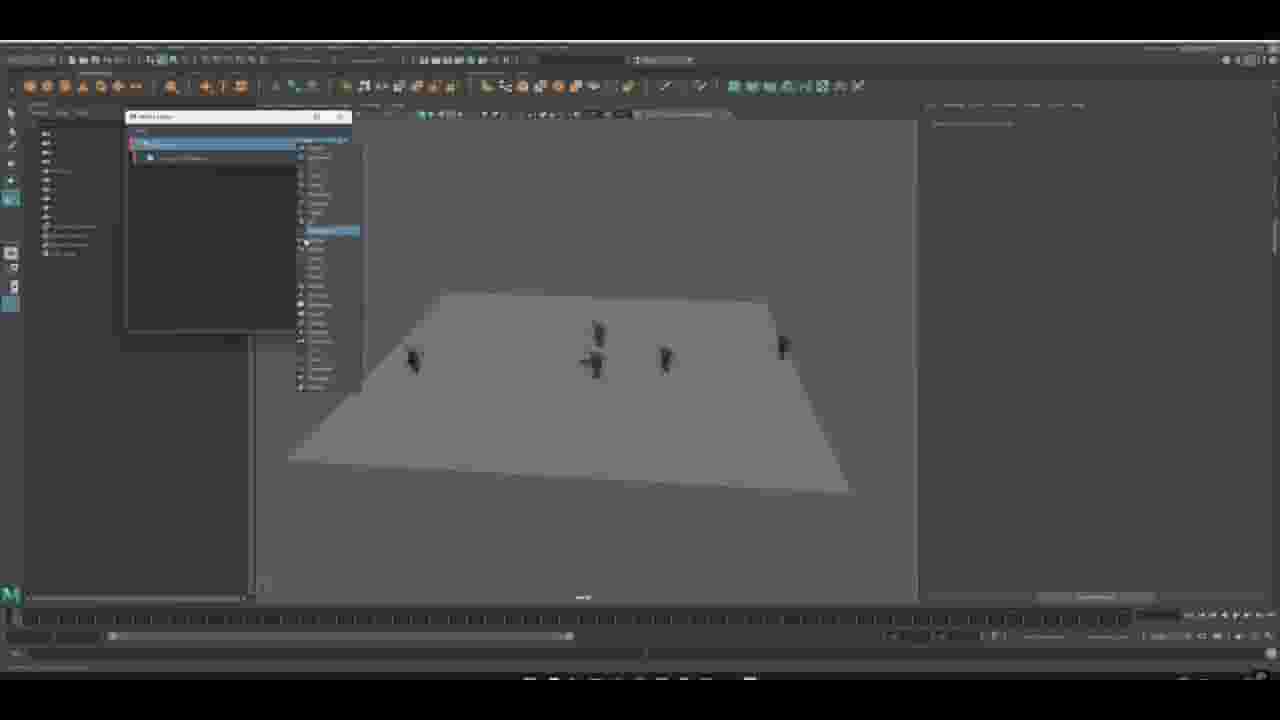Image resolution: width=1280 pixels, height=720 pixels.
Task: Select the arrow Select tool in the toolbox
Action: click(11, 113)
